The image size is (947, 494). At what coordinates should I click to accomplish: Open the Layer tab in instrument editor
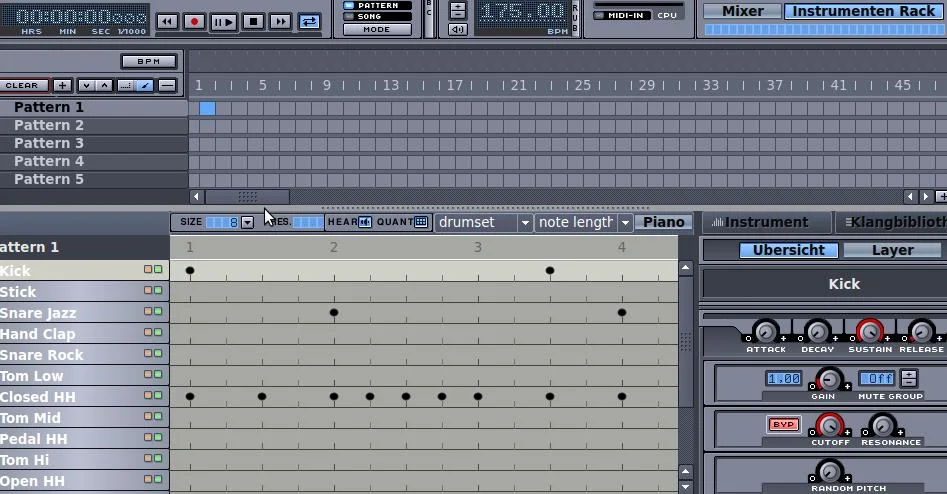tap(892, 250)
